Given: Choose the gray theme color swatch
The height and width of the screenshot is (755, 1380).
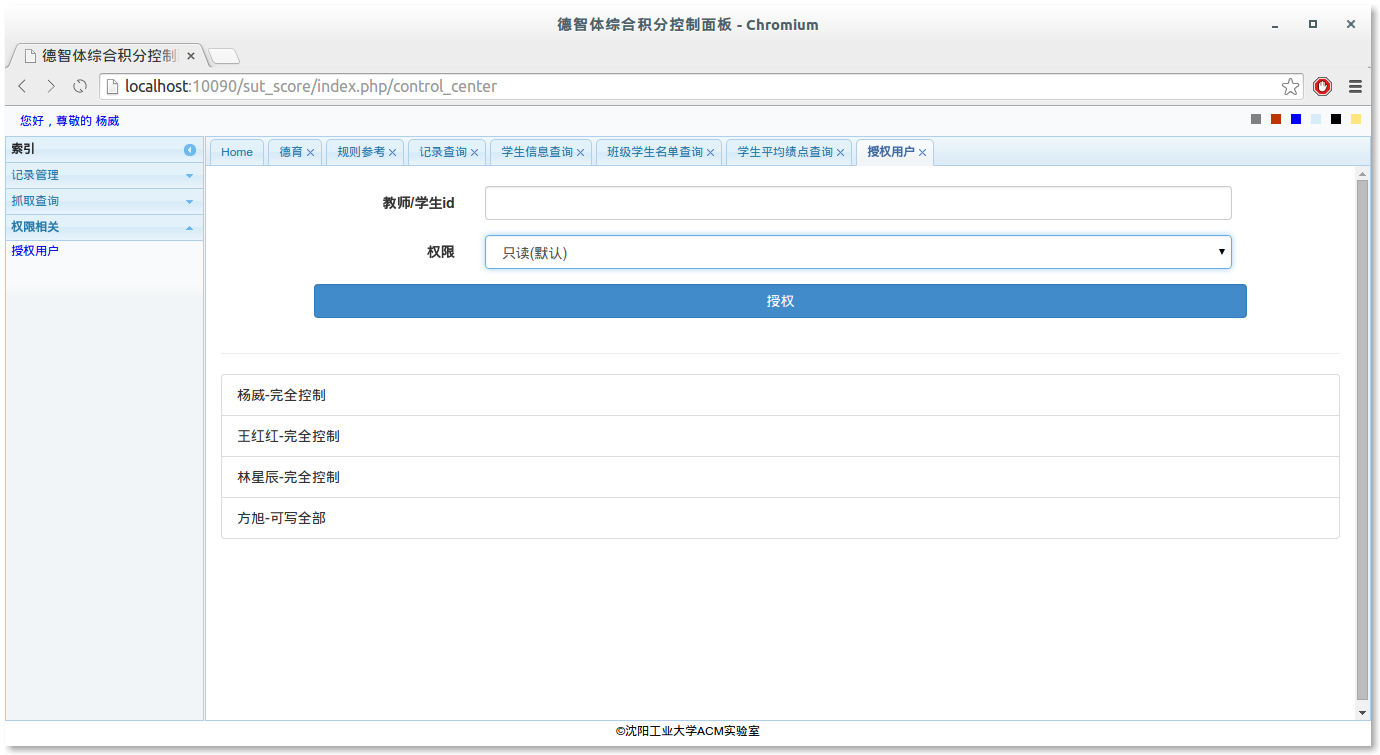Looking at the screenshot, I should pyautogui.click(x=1256, y=119).
